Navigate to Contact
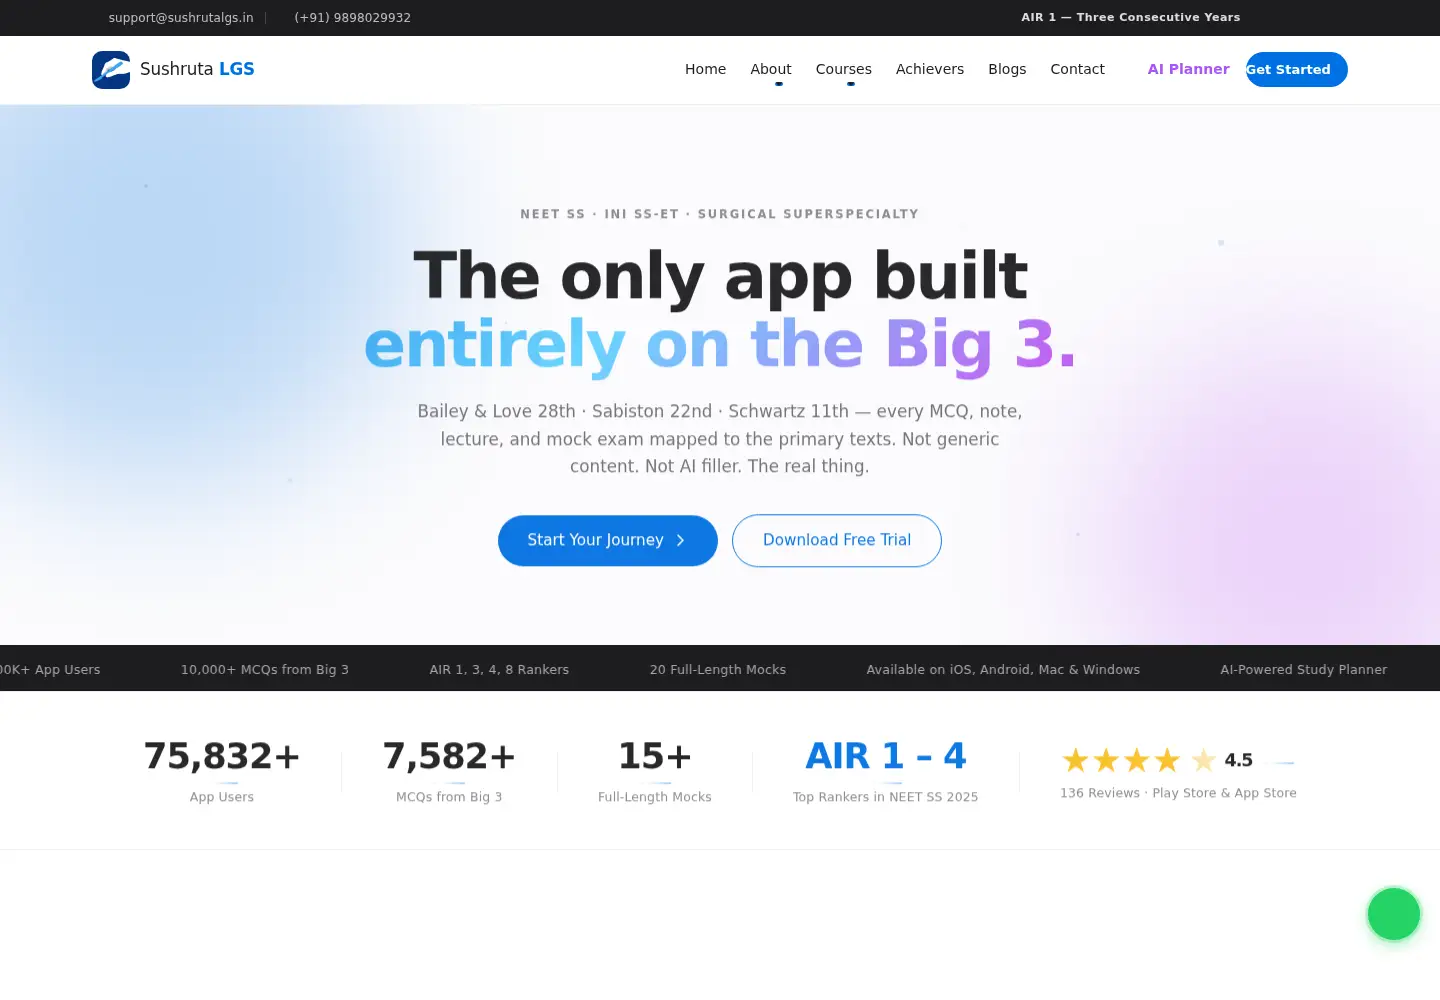Image resolution: width=1440 pixels, height=1000 pixels. pos(1077,69)
